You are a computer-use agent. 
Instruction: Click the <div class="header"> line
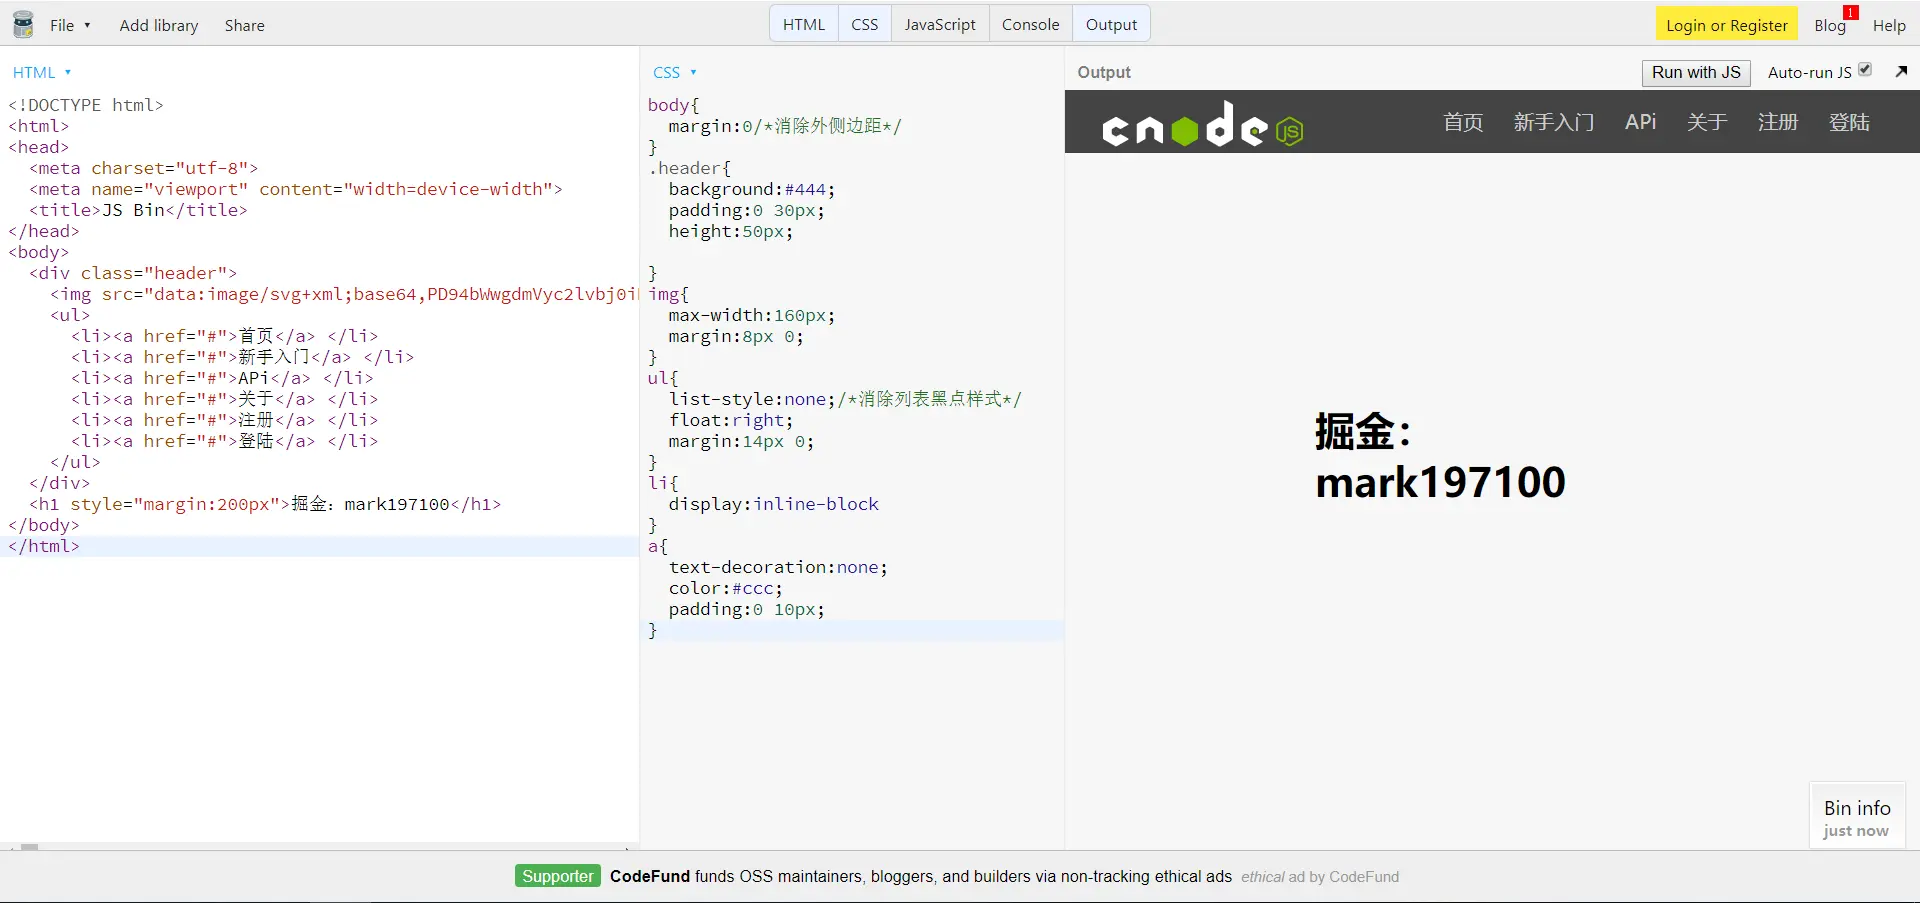tap(133, 273)
